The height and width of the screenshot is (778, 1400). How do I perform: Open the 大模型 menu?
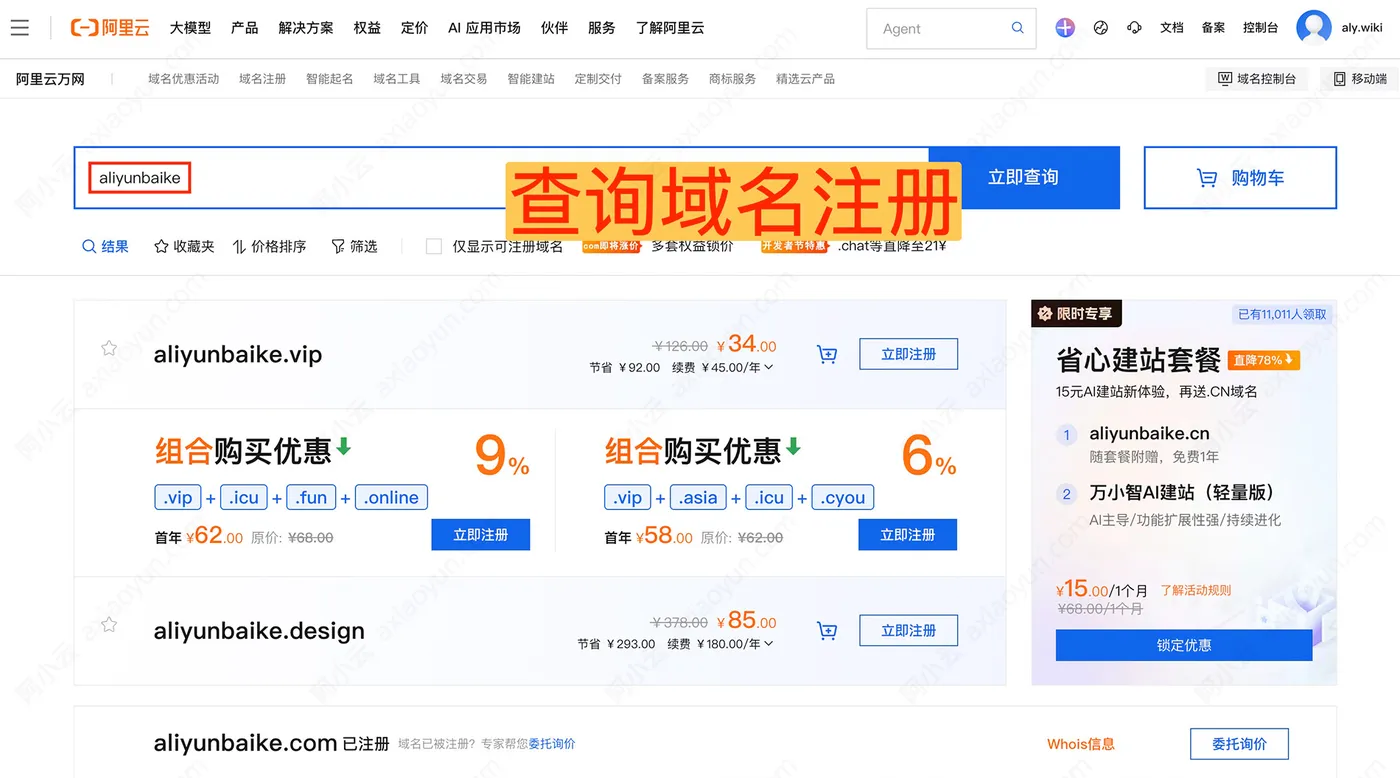190,28
